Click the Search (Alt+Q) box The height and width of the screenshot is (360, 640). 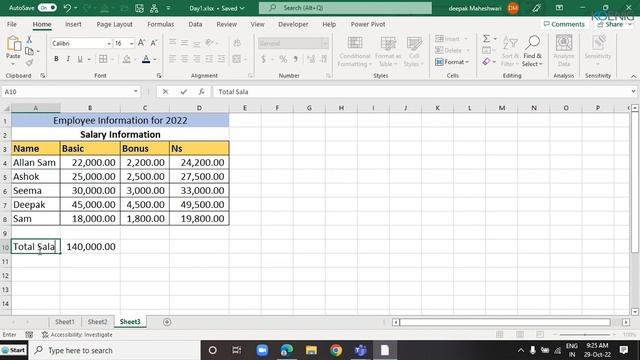click(x=345, y=8)
